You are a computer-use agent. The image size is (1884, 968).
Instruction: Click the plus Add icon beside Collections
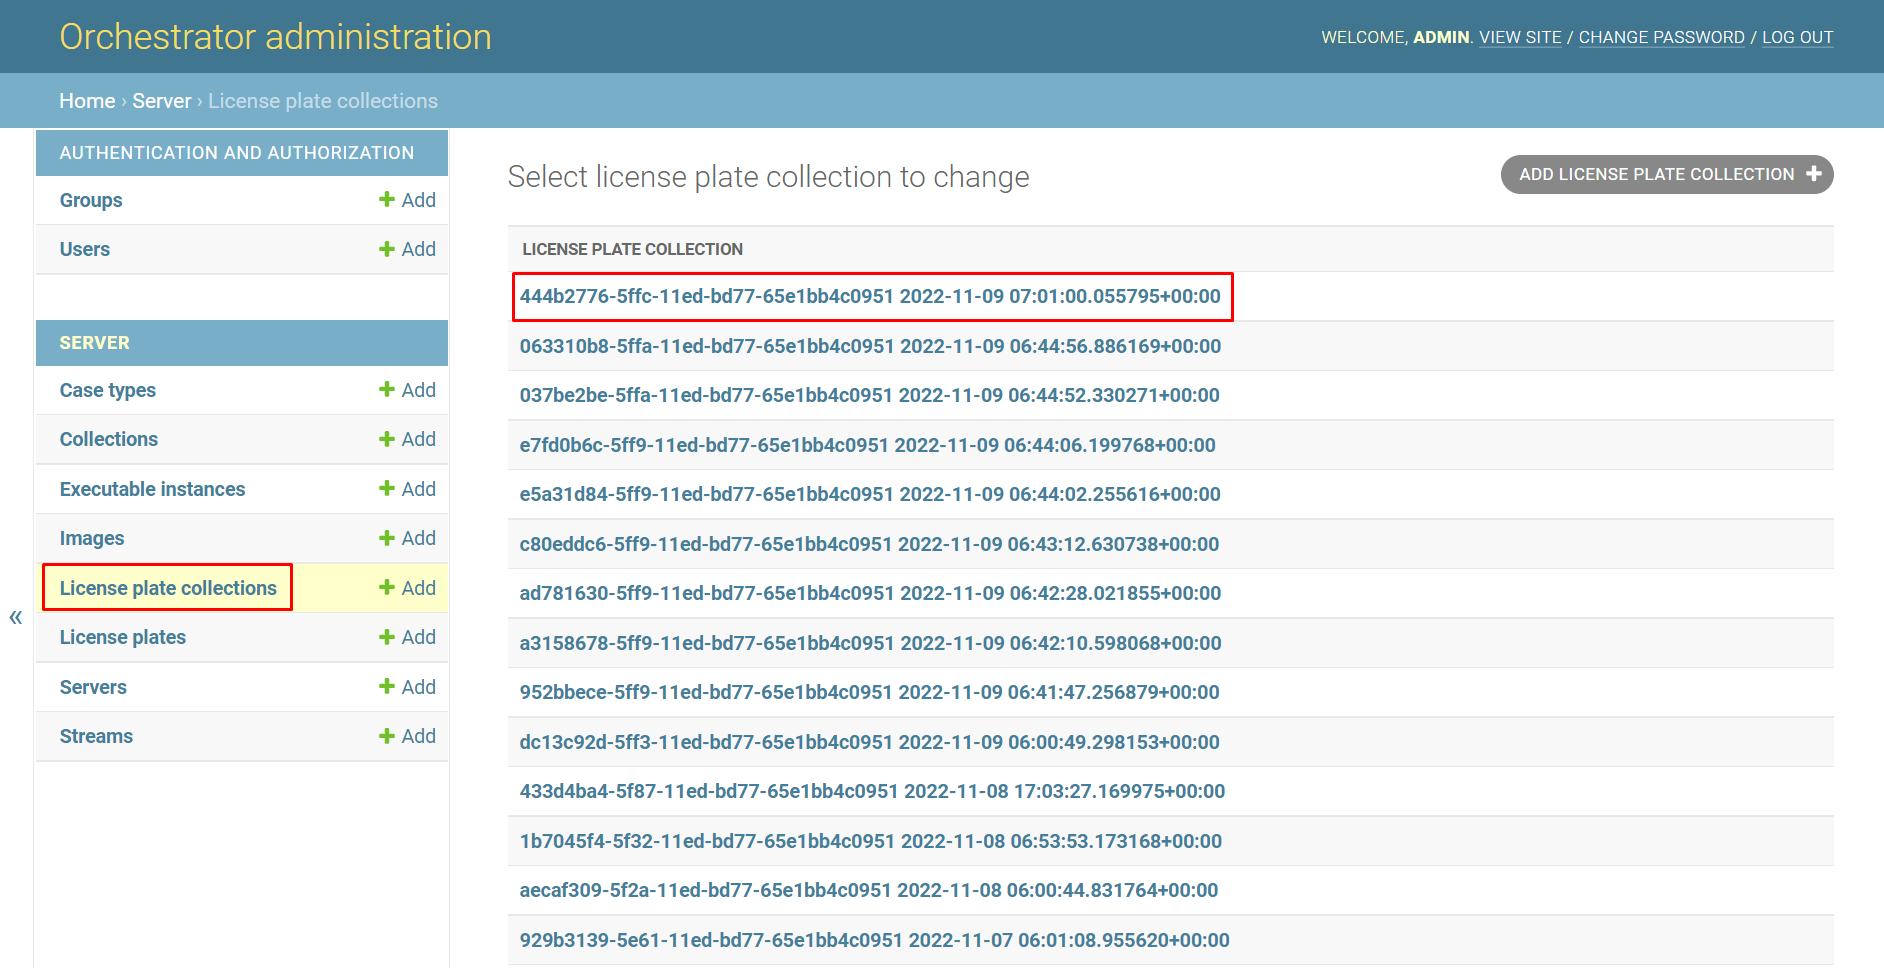coord(387,439)
